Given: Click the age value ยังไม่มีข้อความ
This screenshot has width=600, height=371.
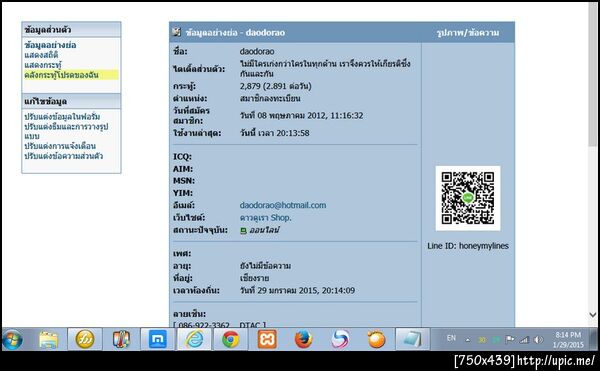Looking at the screenshot, I should (x=265, y=266).
